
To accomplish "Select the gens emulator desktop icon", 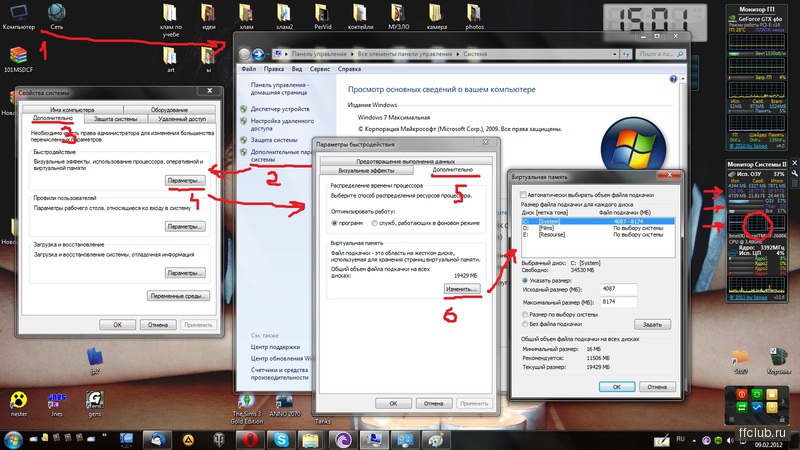I will 95,404.
